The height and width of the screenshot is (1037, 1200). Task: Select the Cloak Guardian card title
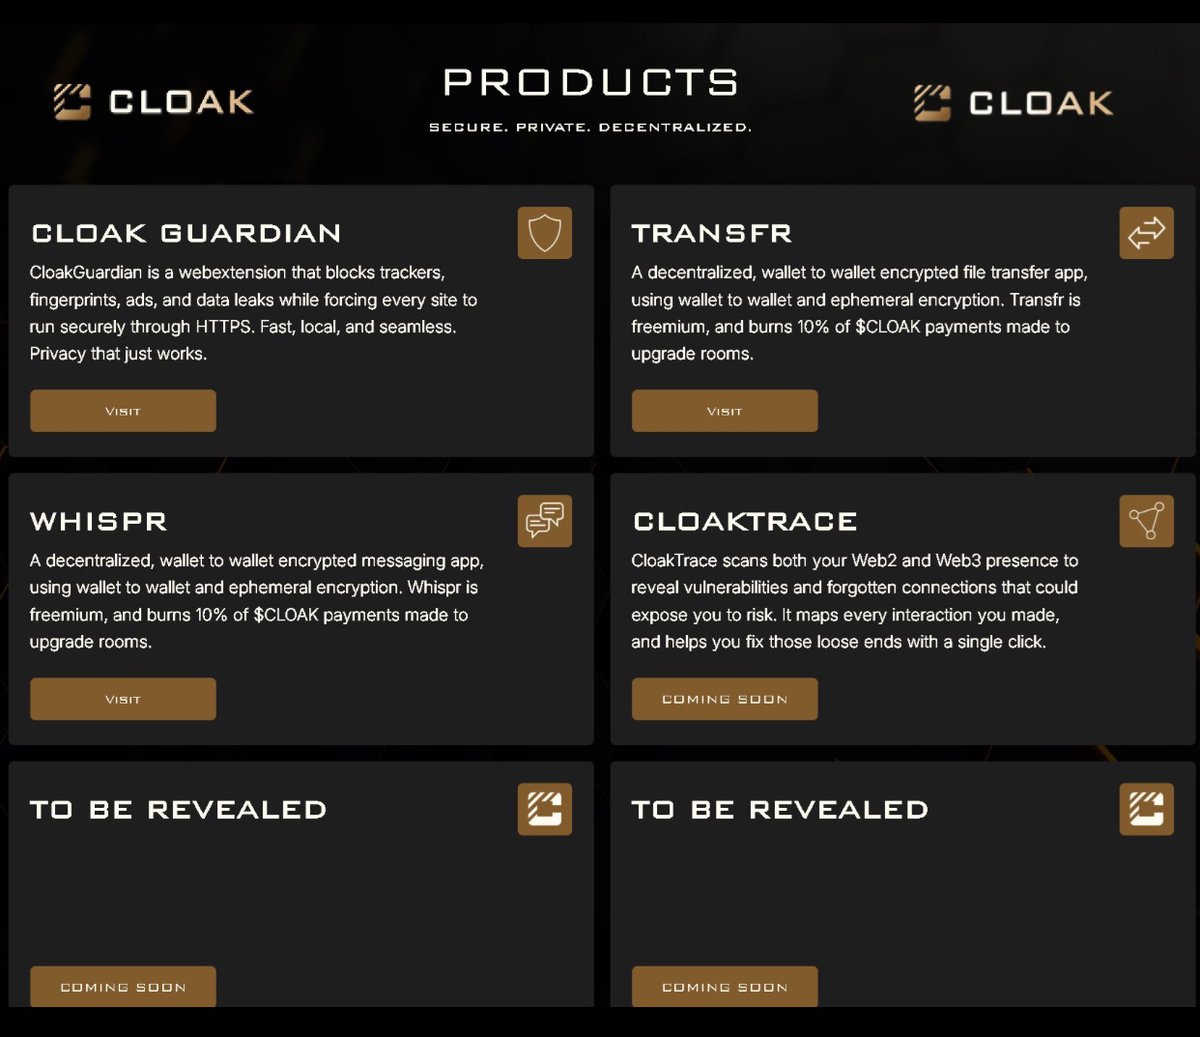186,234
